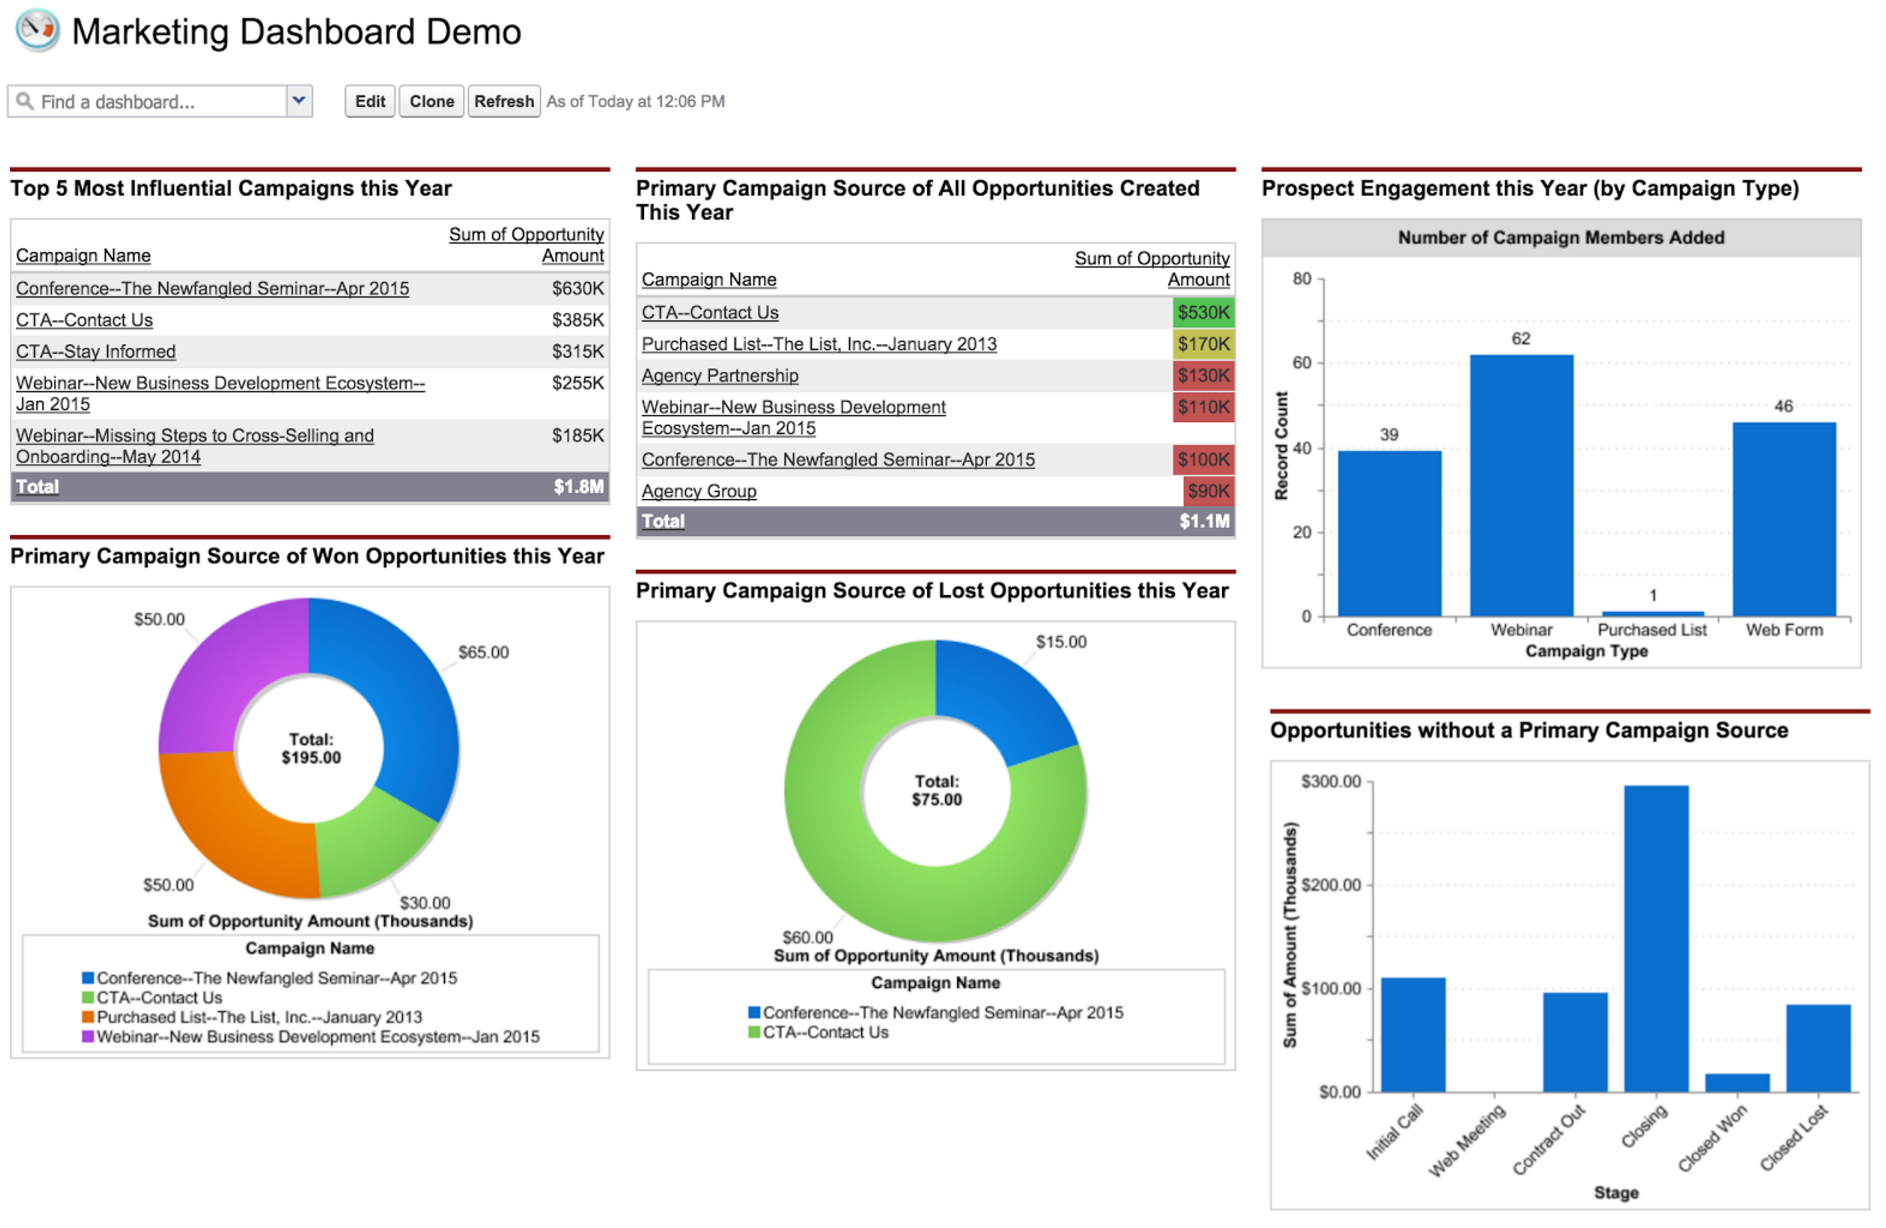1886x1228 pixels.
Task: Click the Web Form bar showing 46
Action: point(1783,518)
